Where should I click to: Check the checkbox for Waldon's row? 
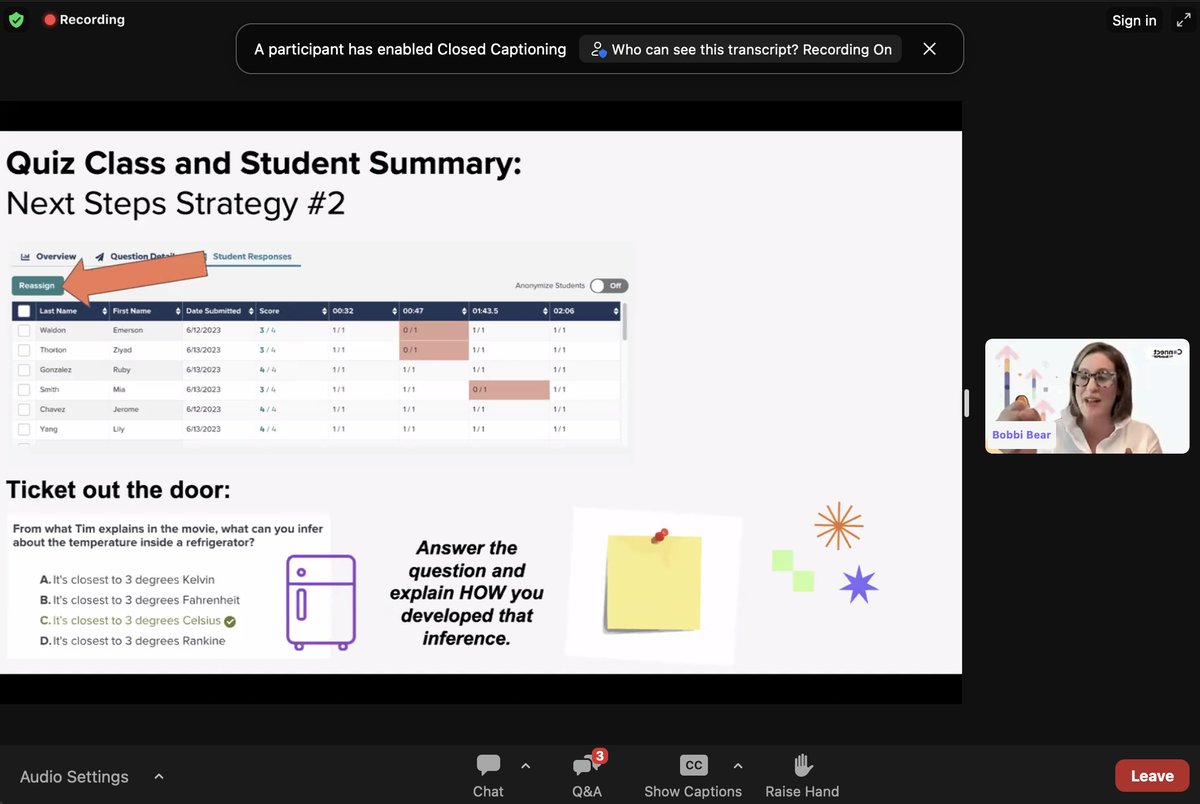[x=24, y=330]
